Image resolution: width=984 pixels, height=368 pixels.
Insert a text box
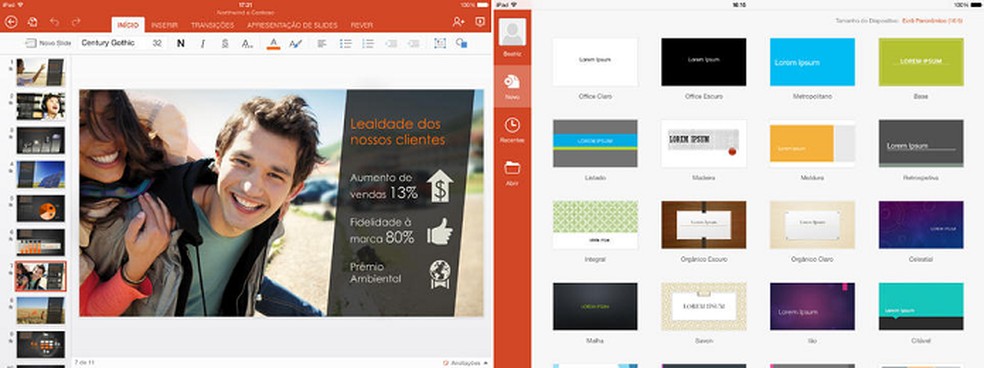[440, 43]
